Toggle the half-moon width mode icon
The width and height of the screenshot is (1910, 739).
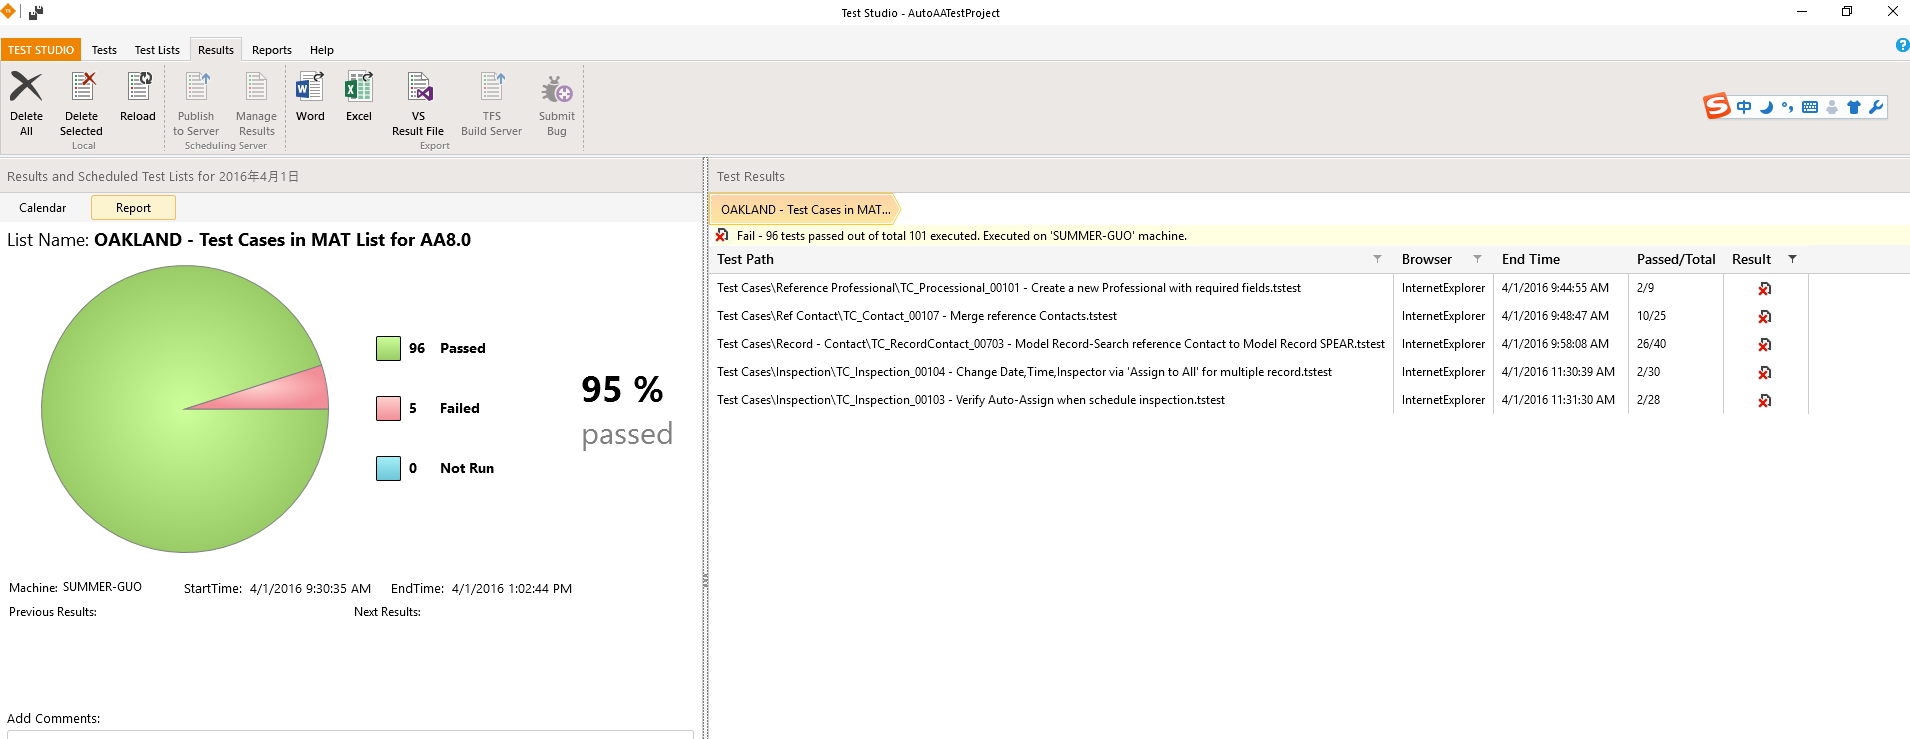pos(1766,107)
